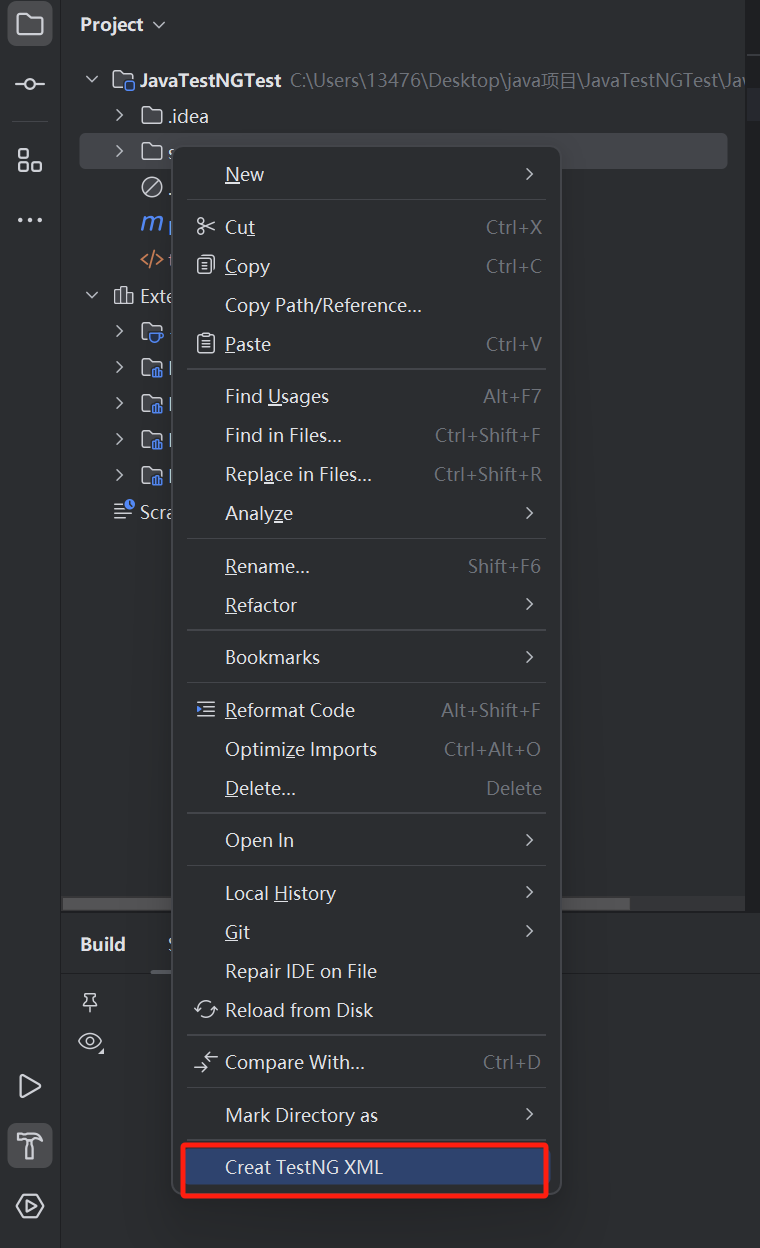Click the pin icon in Build panel
760x1248 pixels.
(90, 1002)
